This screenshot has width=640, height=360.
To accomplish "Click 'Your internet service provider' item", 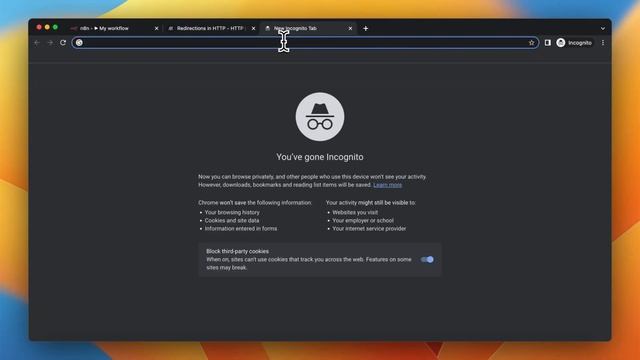I will (369, 229).
